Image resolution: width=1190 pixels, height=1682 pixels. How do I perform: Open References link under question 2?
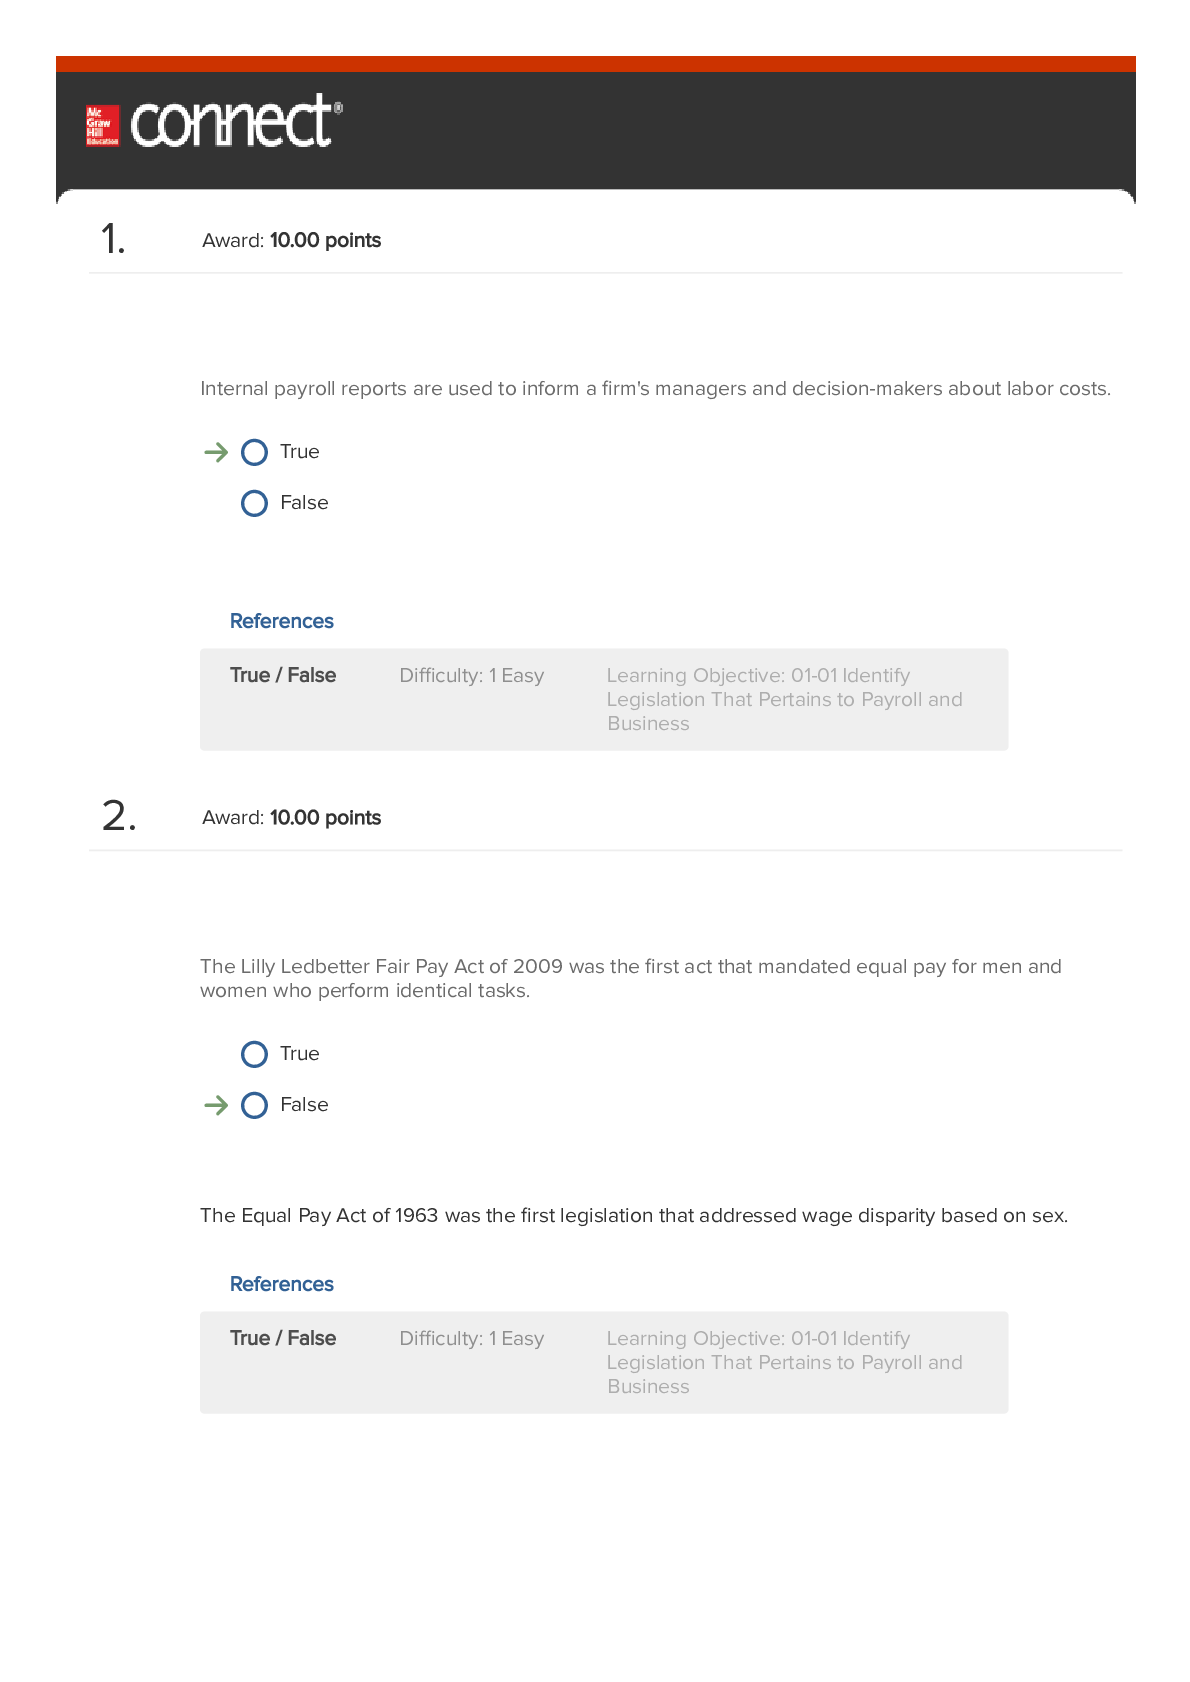282,1284
